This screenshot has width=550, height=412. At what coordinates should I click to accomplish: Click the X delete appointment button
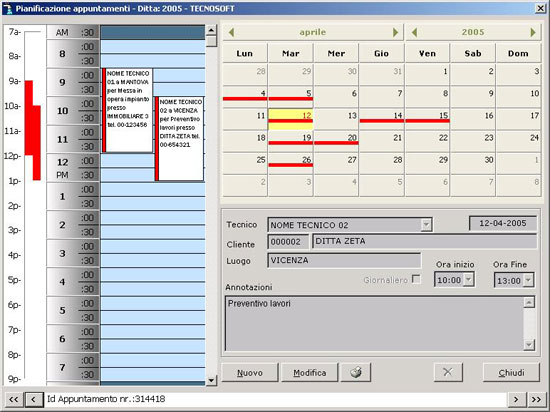click(x=448, y=372)
